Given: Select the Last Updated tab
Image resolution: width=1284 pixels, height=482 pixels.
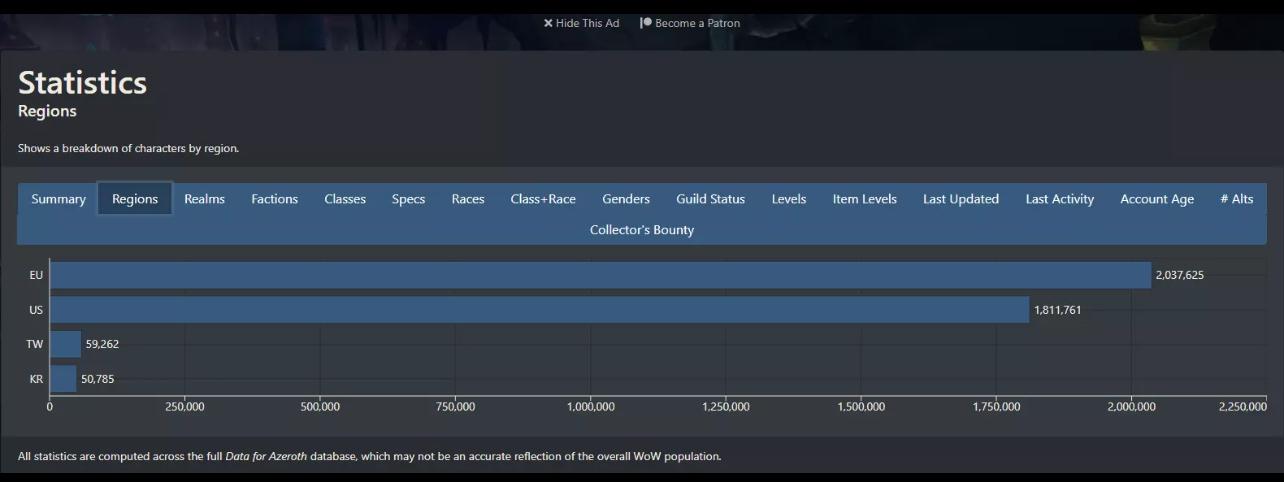Looking at the screenshot, I should click(960, 199).
